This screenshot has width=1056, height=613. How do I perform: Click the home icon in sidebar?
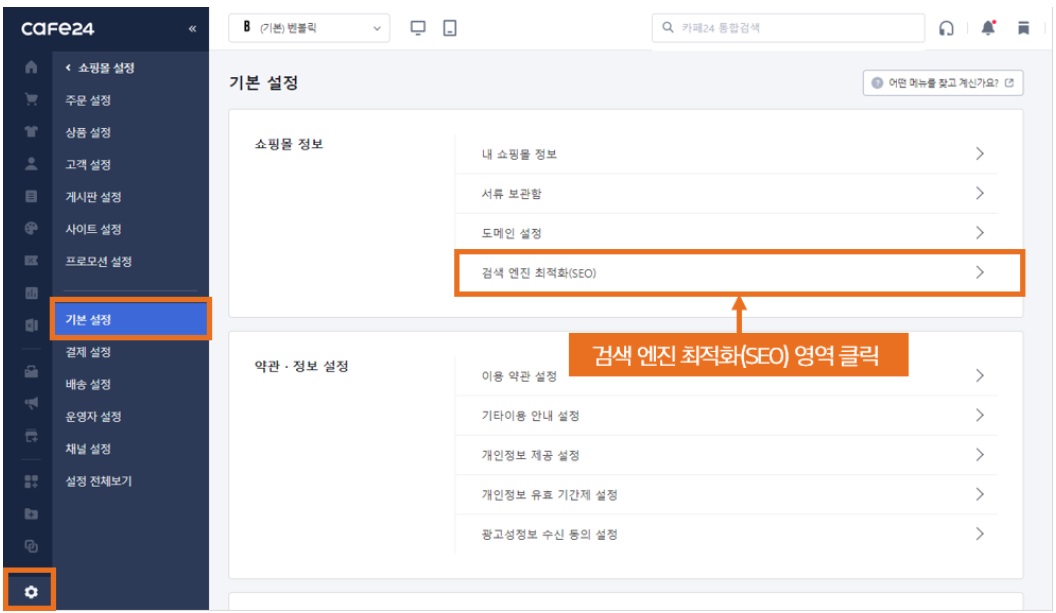[x=31, y=67]
